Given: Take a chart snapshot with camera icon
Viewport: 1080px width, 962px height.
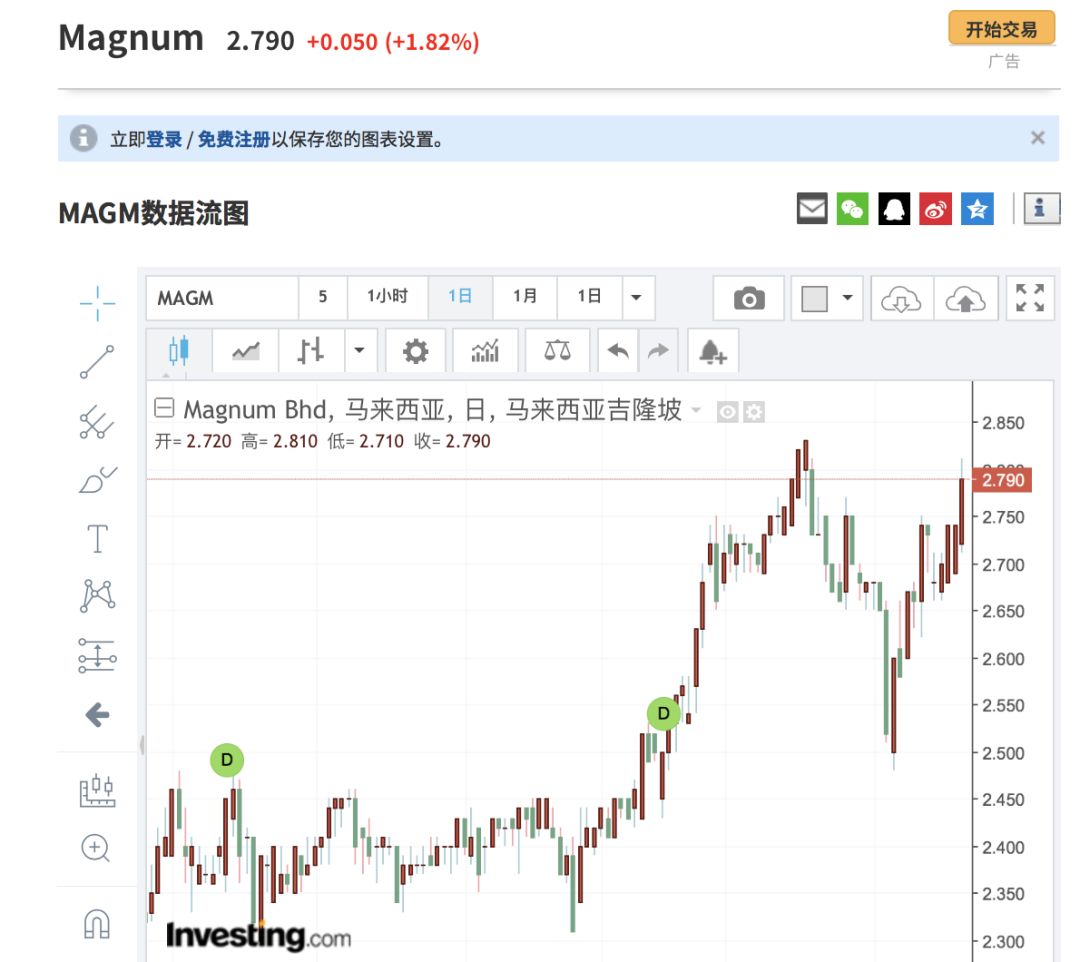Looking at the screenshot, I should (749, 298).
